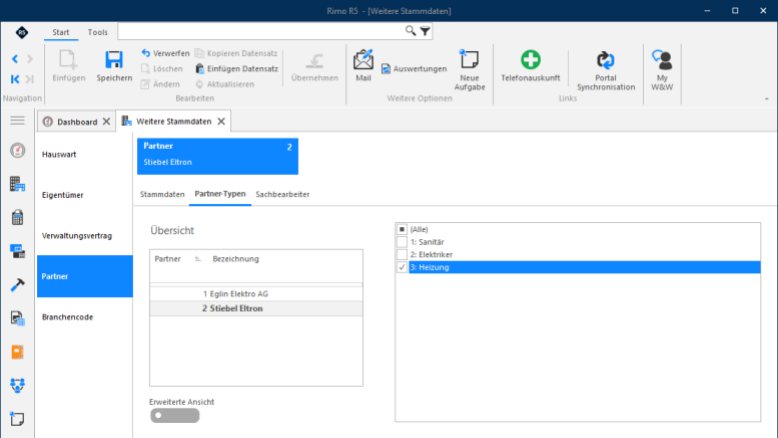Switch to the Start ribbon tab
The width and height of the screenshot is (778, 438).
click(61, 32)
